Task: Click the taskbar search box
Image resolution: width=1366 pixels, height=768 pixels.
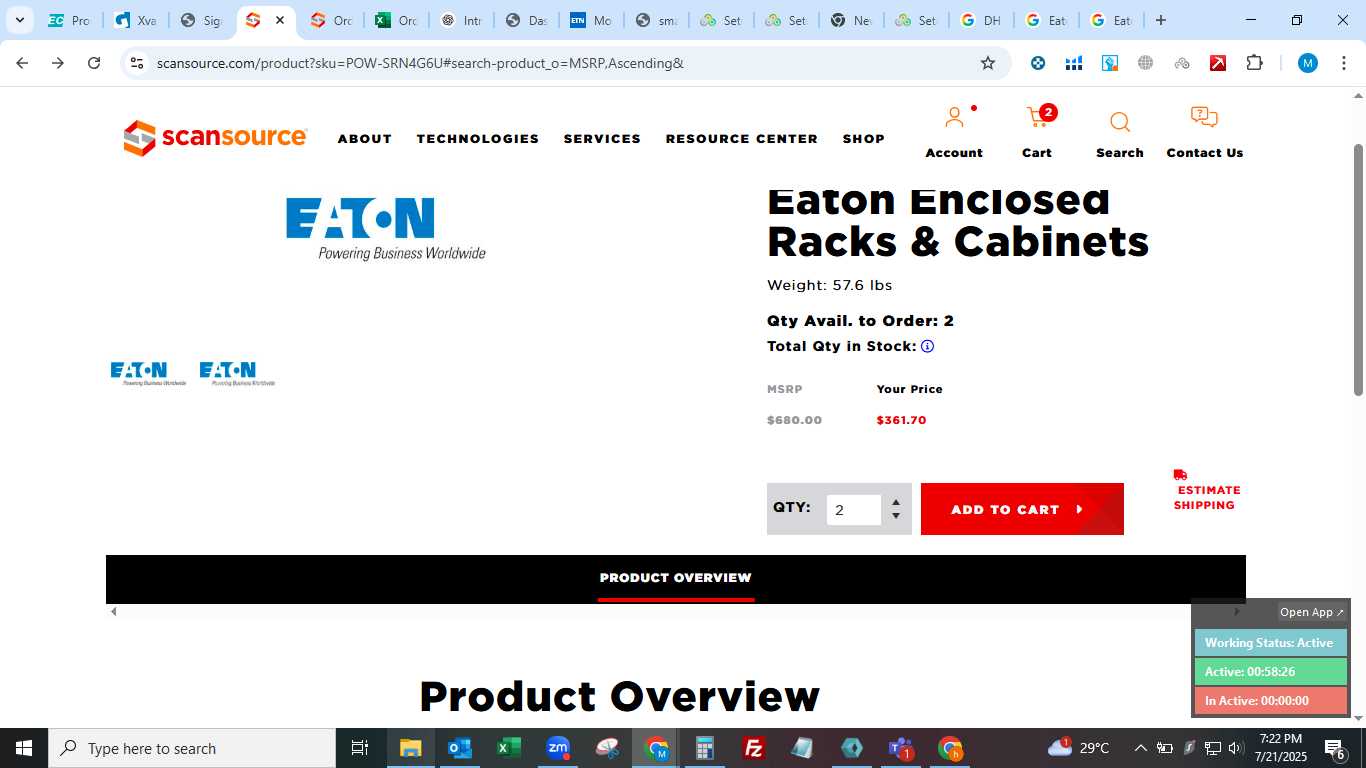Action: pos(192,748)
